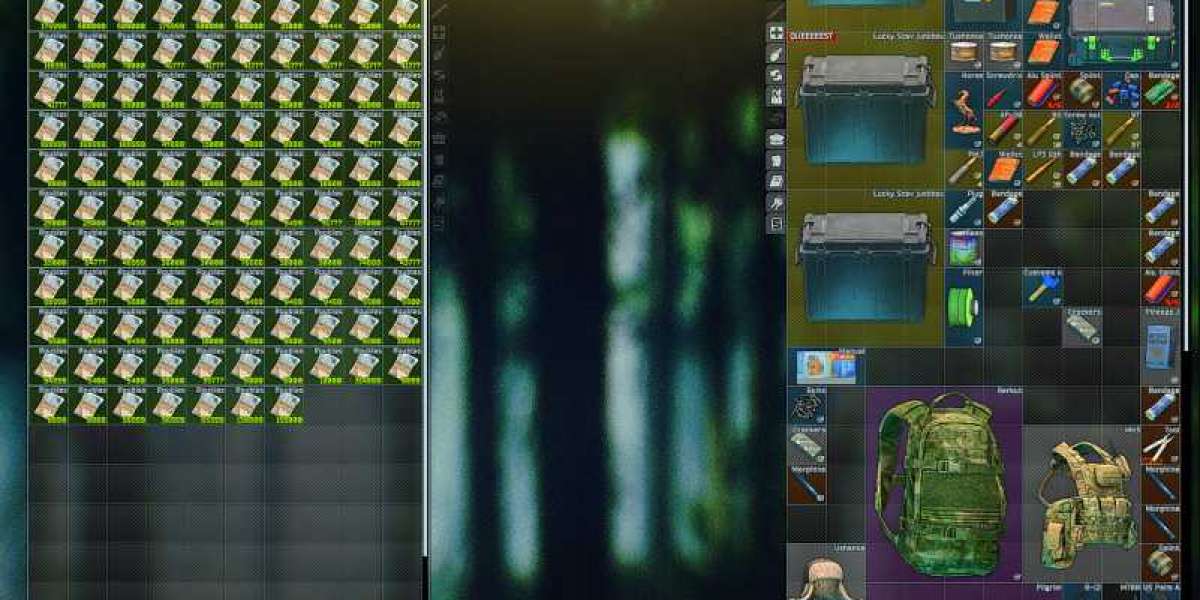Image resolution: width=1200 pixels, height=600 pixels.
Task: Select the last Roubles stack in the bottom row
Action: pyautogui.click(x=286, y=403)
